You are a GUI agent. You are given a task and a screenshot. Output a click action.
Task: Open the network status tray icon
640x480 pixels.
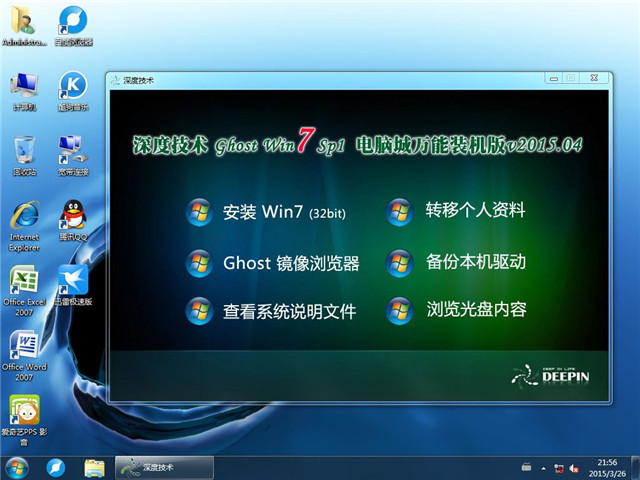pyautogui.click(x=559, y=468)
